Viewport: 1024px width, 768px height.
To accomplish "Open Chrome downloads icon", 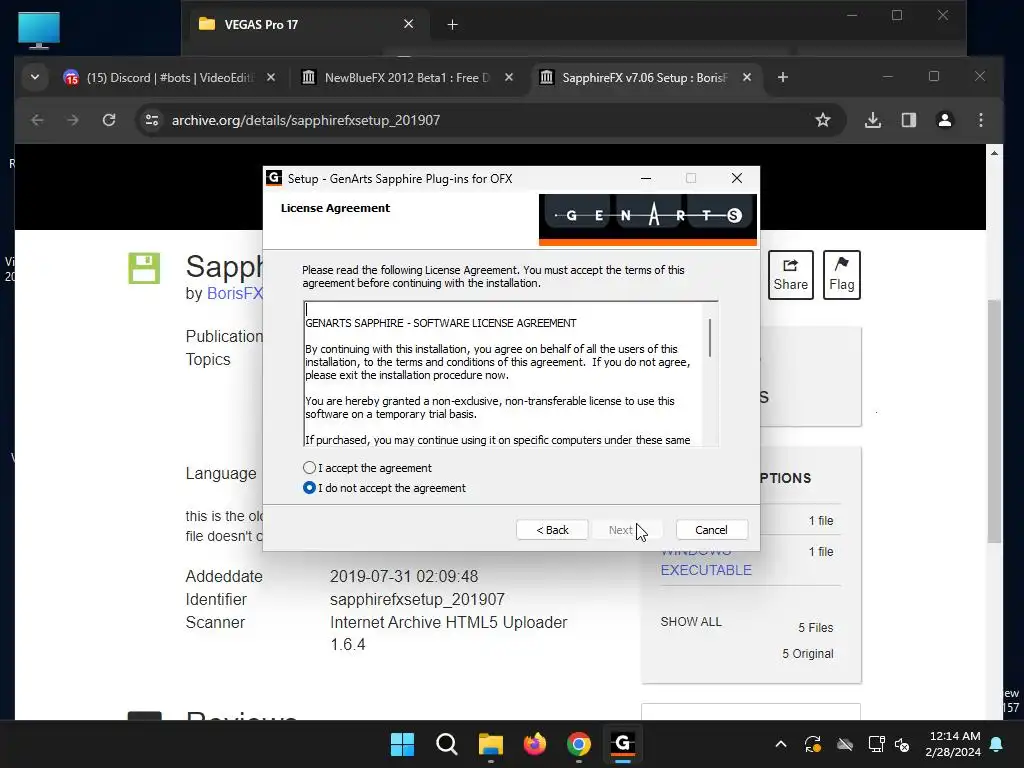I will (x=872, y=120).
